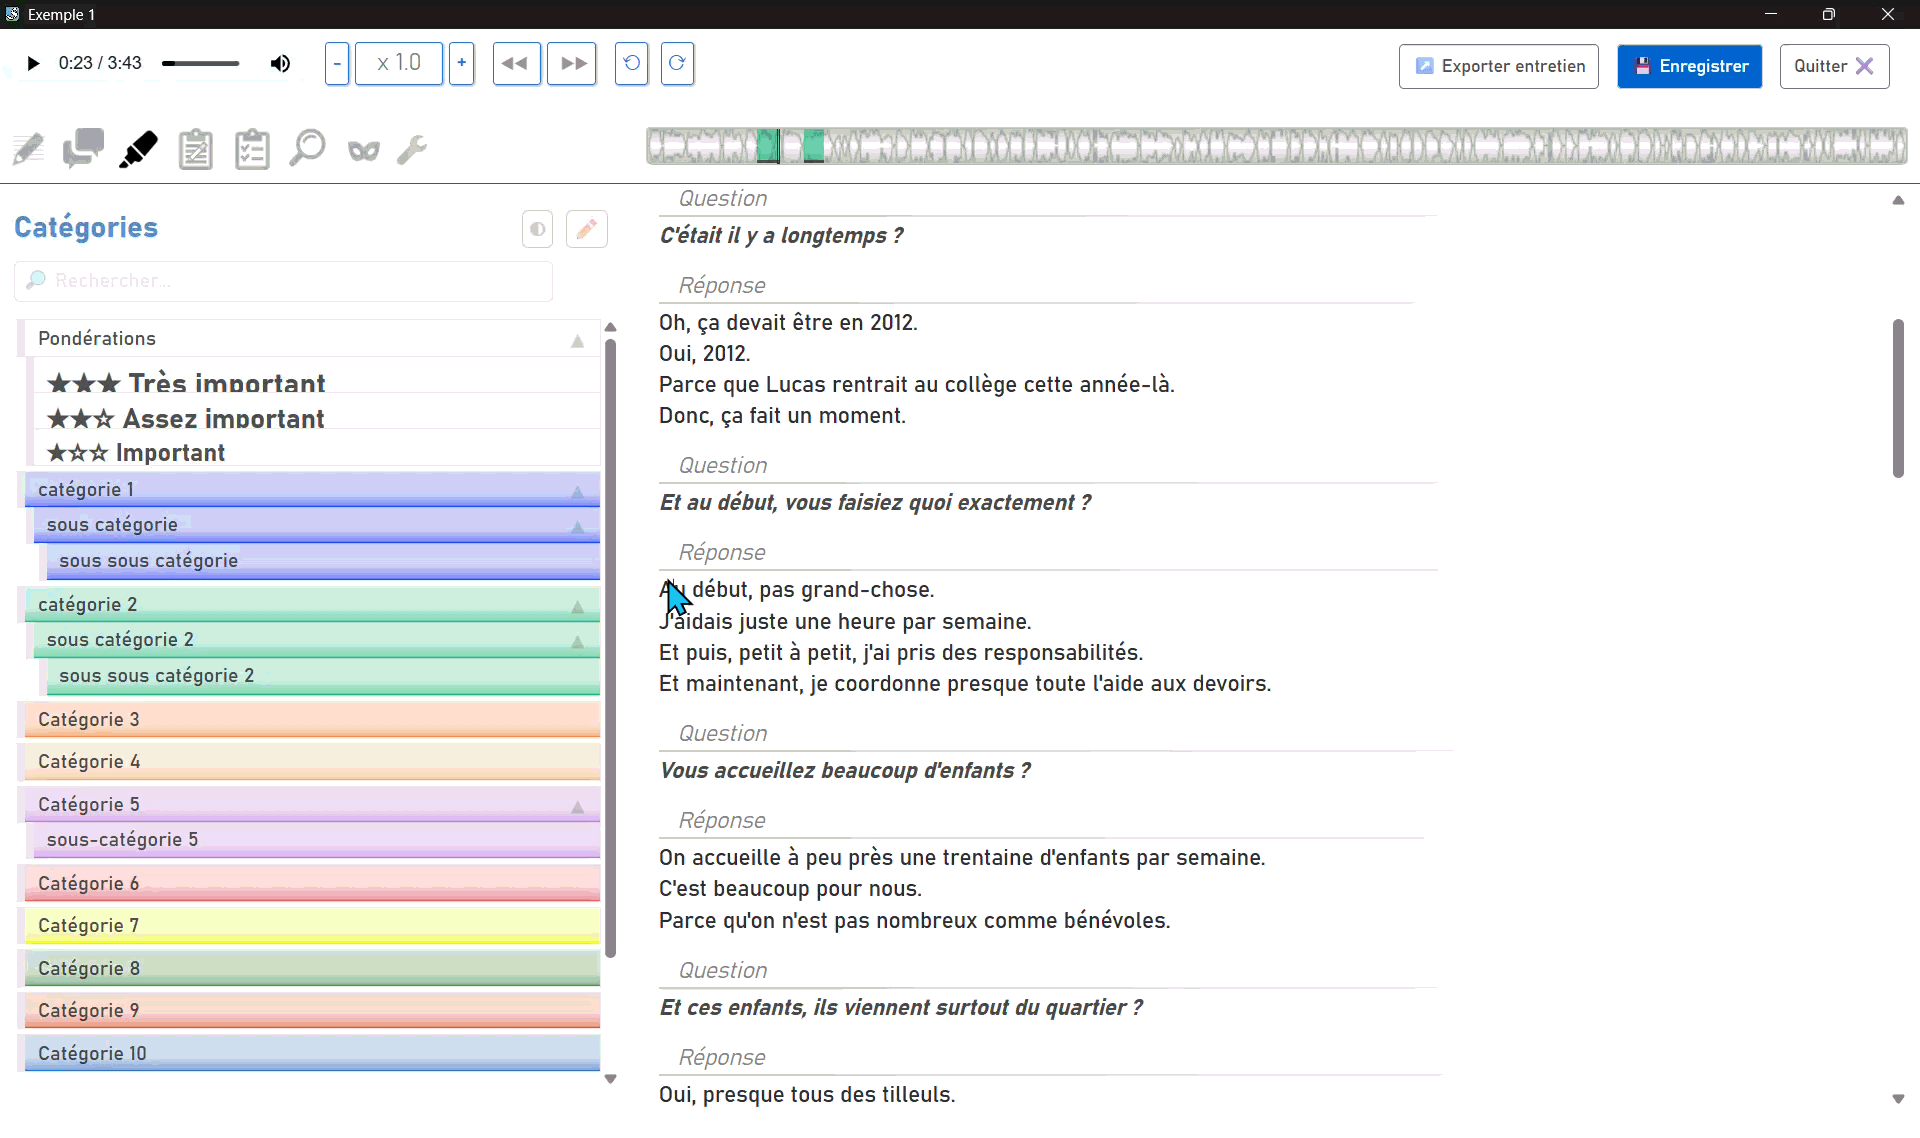
Task: Toggle the contrast button beside Catégories
Action: (x=537, y=230)
